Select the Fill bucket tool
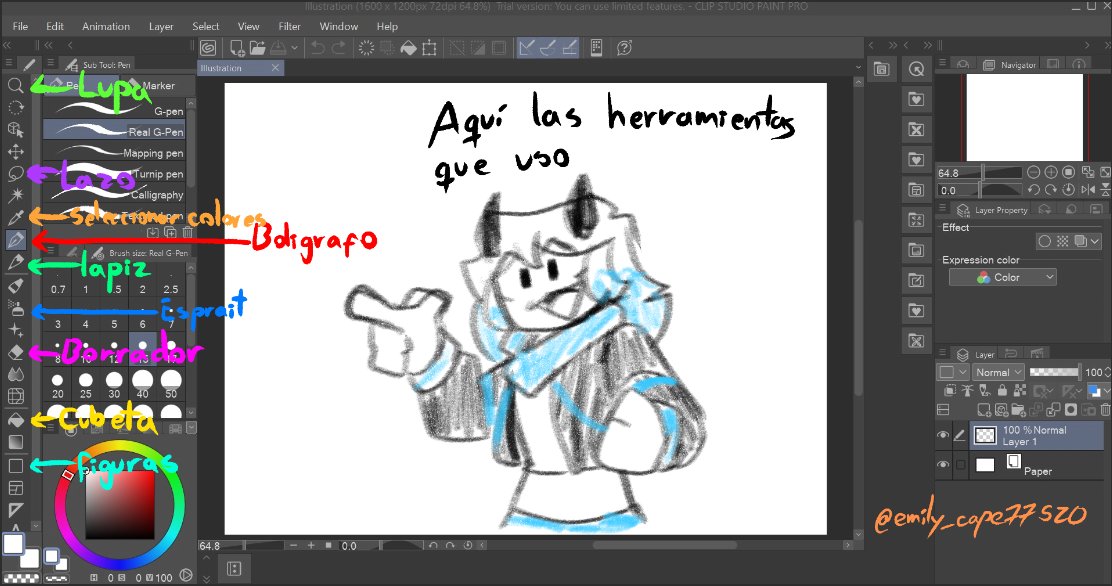1112x586 pixels. (x=16, y=419)
